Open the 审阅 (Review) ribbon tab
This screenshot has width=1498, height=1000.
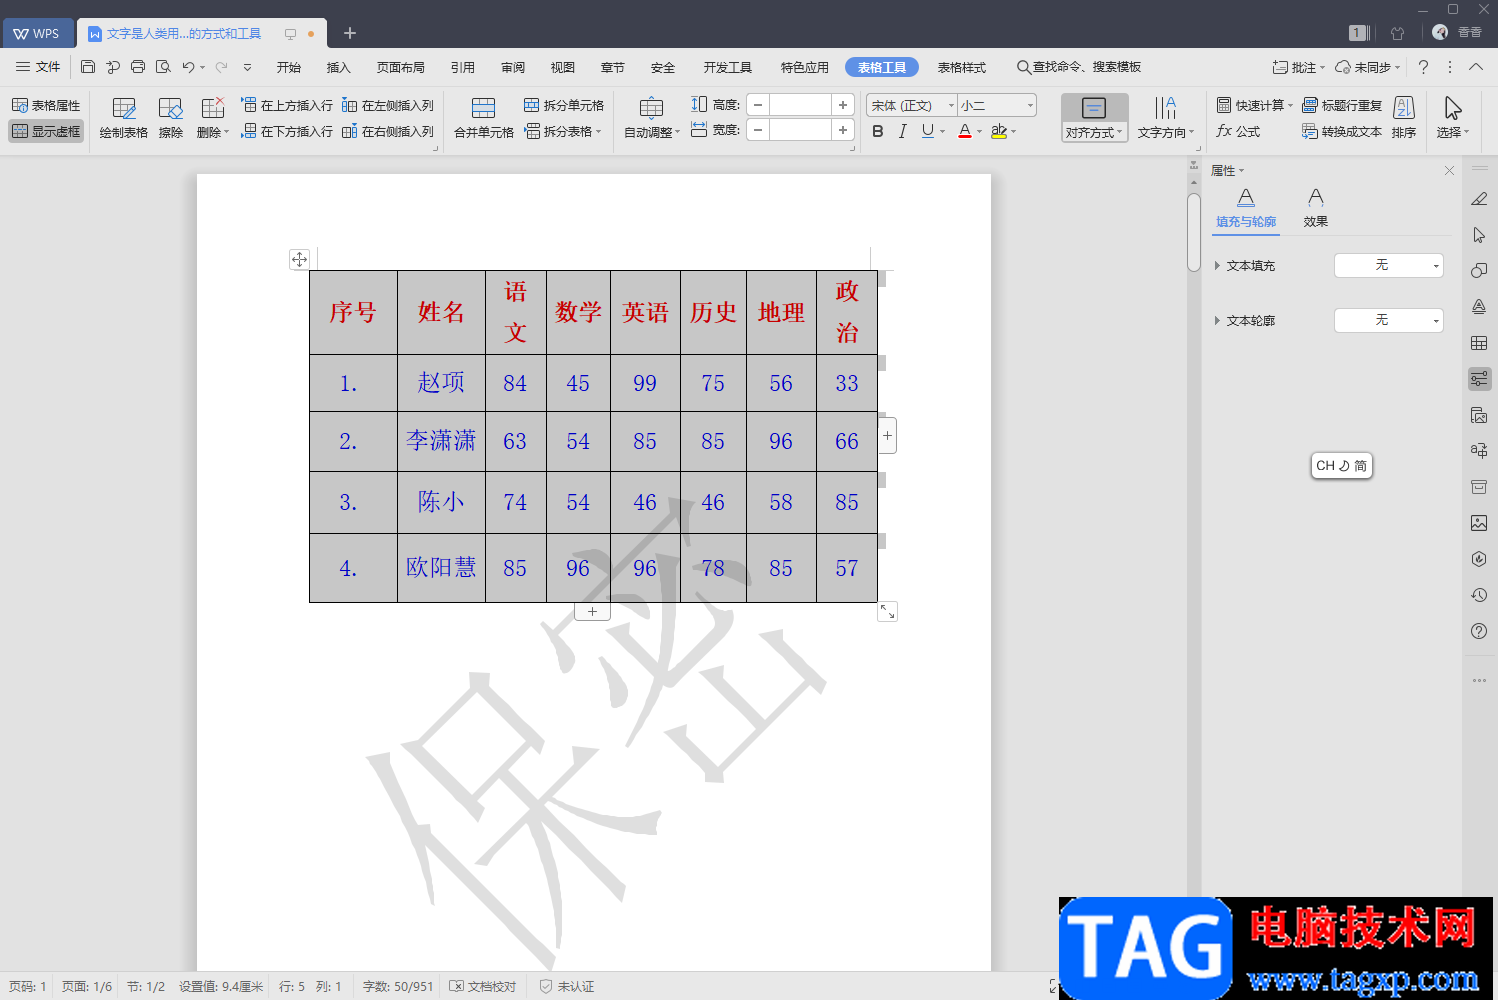513,67
